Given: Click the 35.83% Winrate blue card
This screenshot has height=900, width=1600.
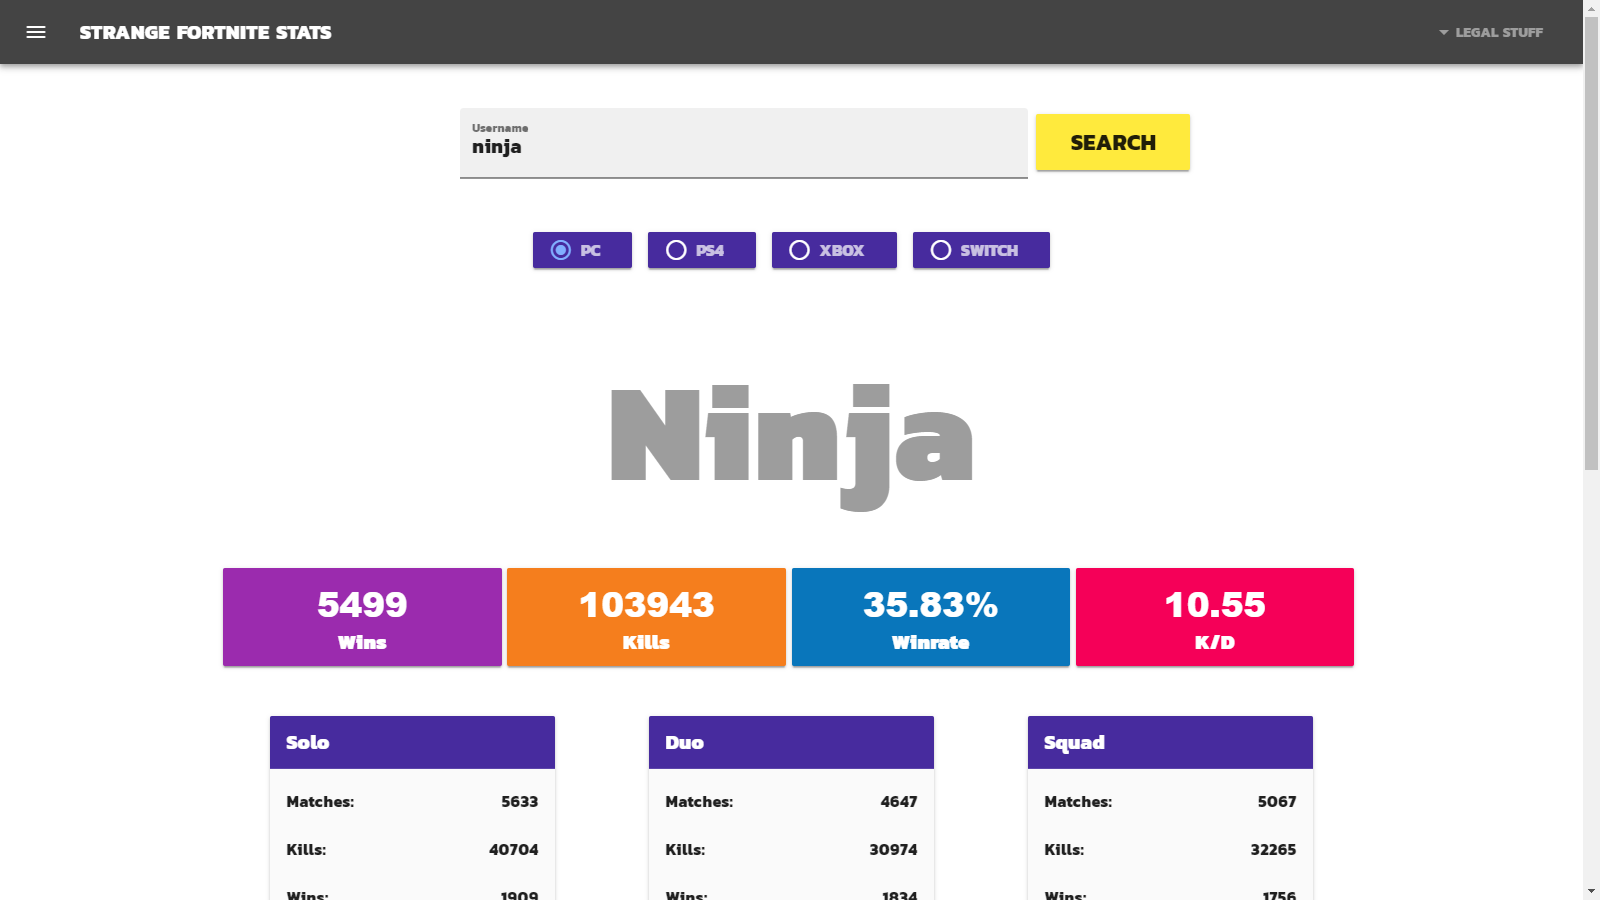Looking at the screenshot, I should click(930, 617).
